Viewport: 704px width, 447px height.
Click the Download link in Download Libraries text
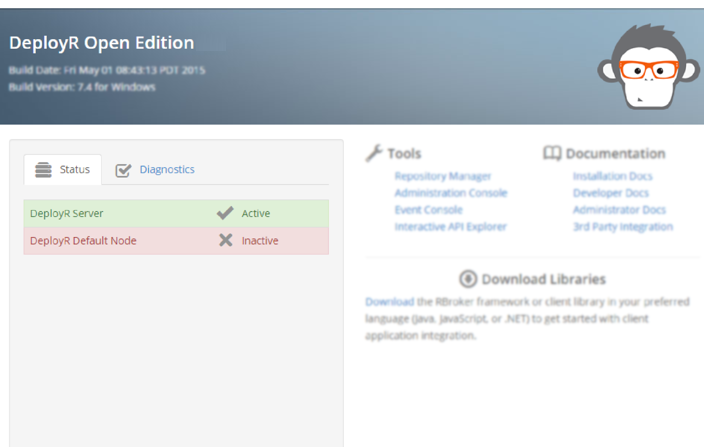coord(390,302)
